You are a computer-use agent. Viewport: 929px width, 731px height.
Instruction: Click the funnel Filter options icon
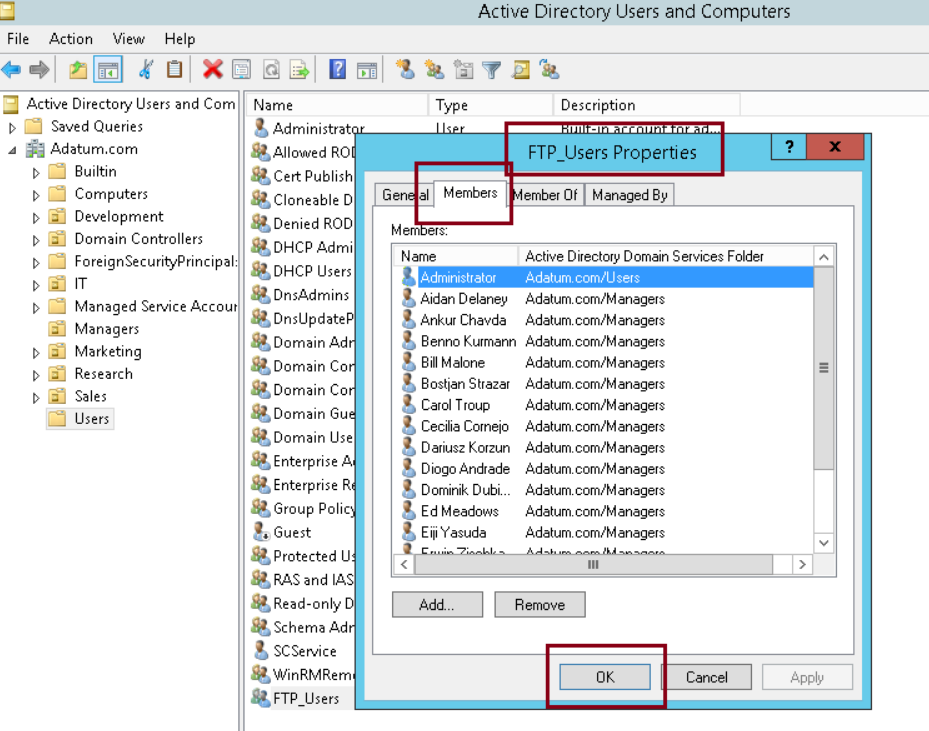click(x=492, y=70)
